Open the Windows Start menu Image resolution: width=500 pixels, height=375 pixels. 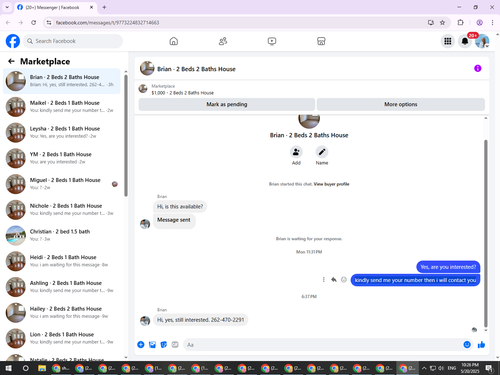click(x=8, y=368)
